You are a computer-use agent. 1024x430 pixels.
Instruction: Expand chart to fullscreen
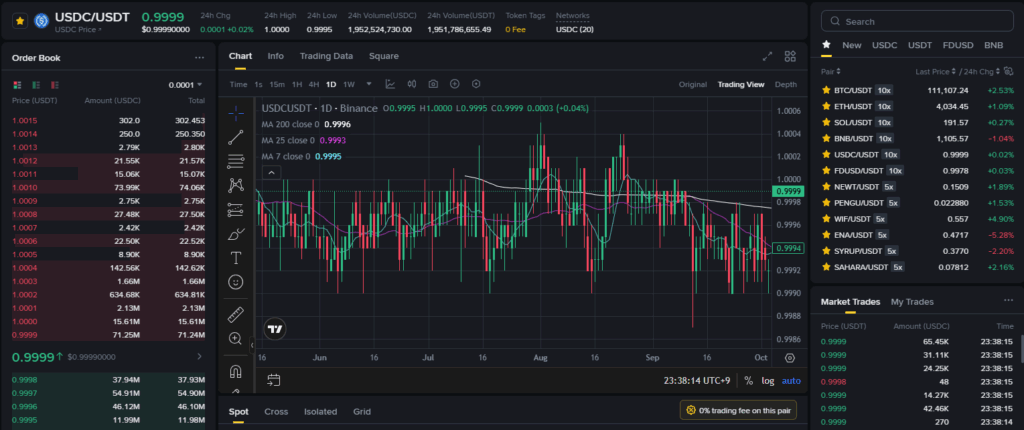point(767,57)
